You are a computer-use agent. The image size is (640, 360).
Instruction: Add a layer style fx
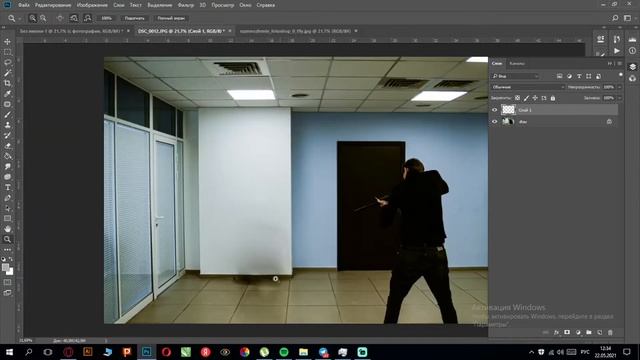(556, 333)
